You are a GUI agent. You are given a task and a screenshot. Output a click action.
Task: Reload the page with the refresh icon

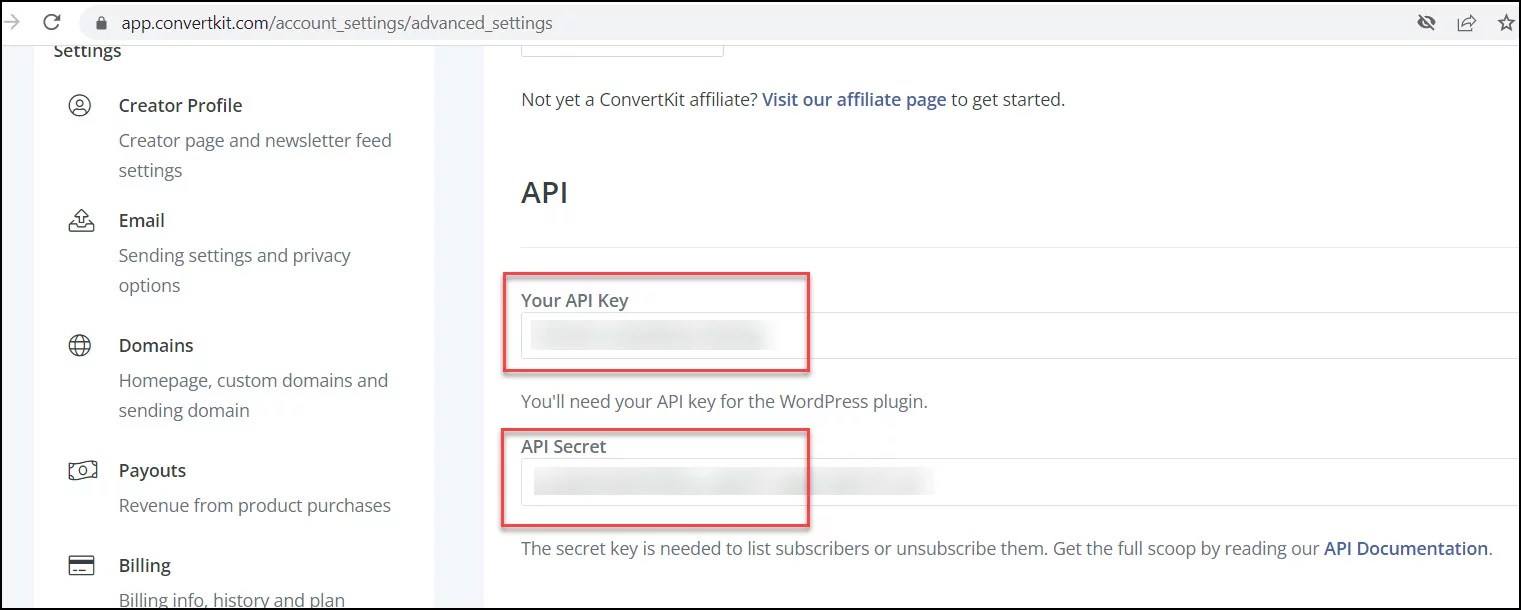click(x=49, y=22)
